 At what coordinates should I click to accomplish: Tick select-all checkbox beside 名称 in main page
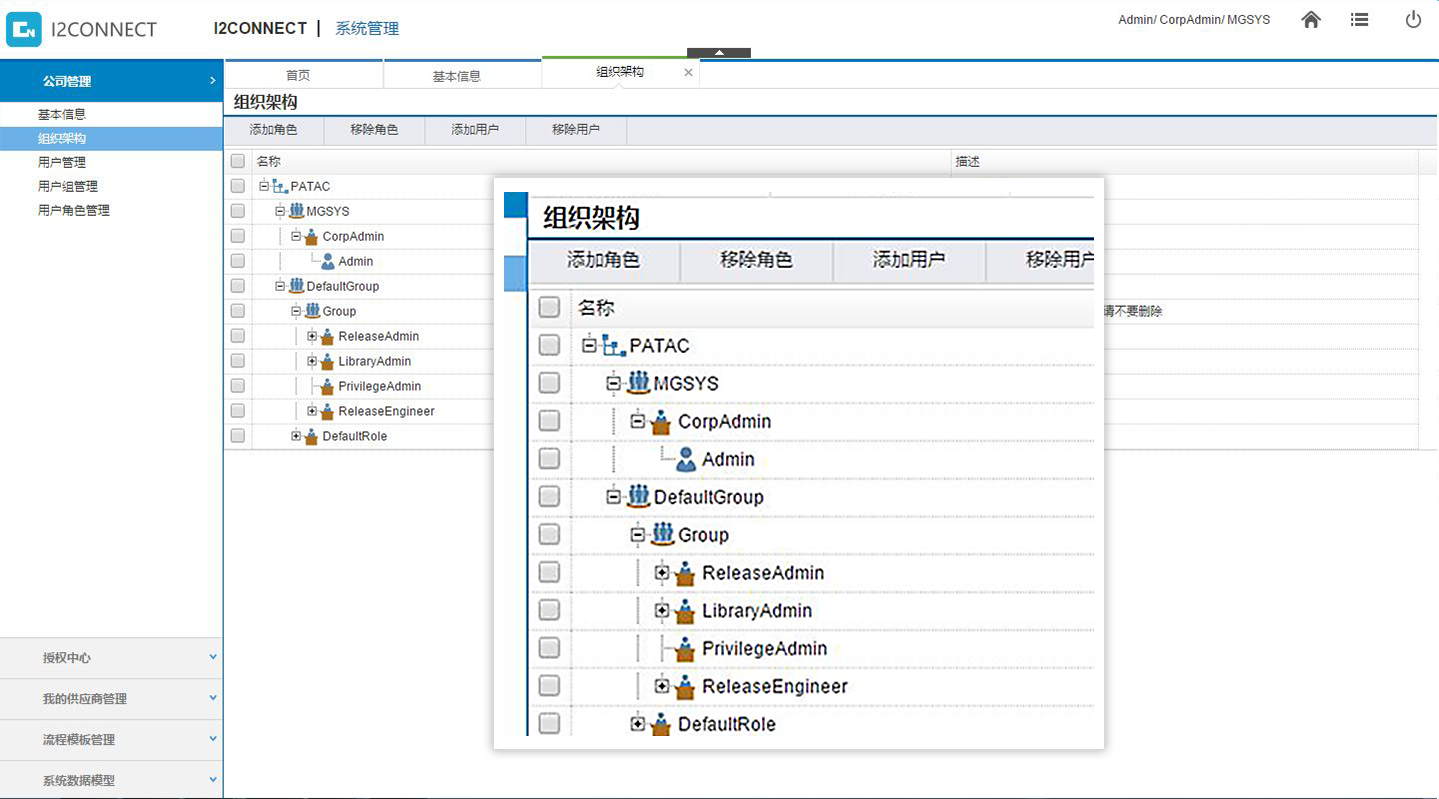click(238, 161)
